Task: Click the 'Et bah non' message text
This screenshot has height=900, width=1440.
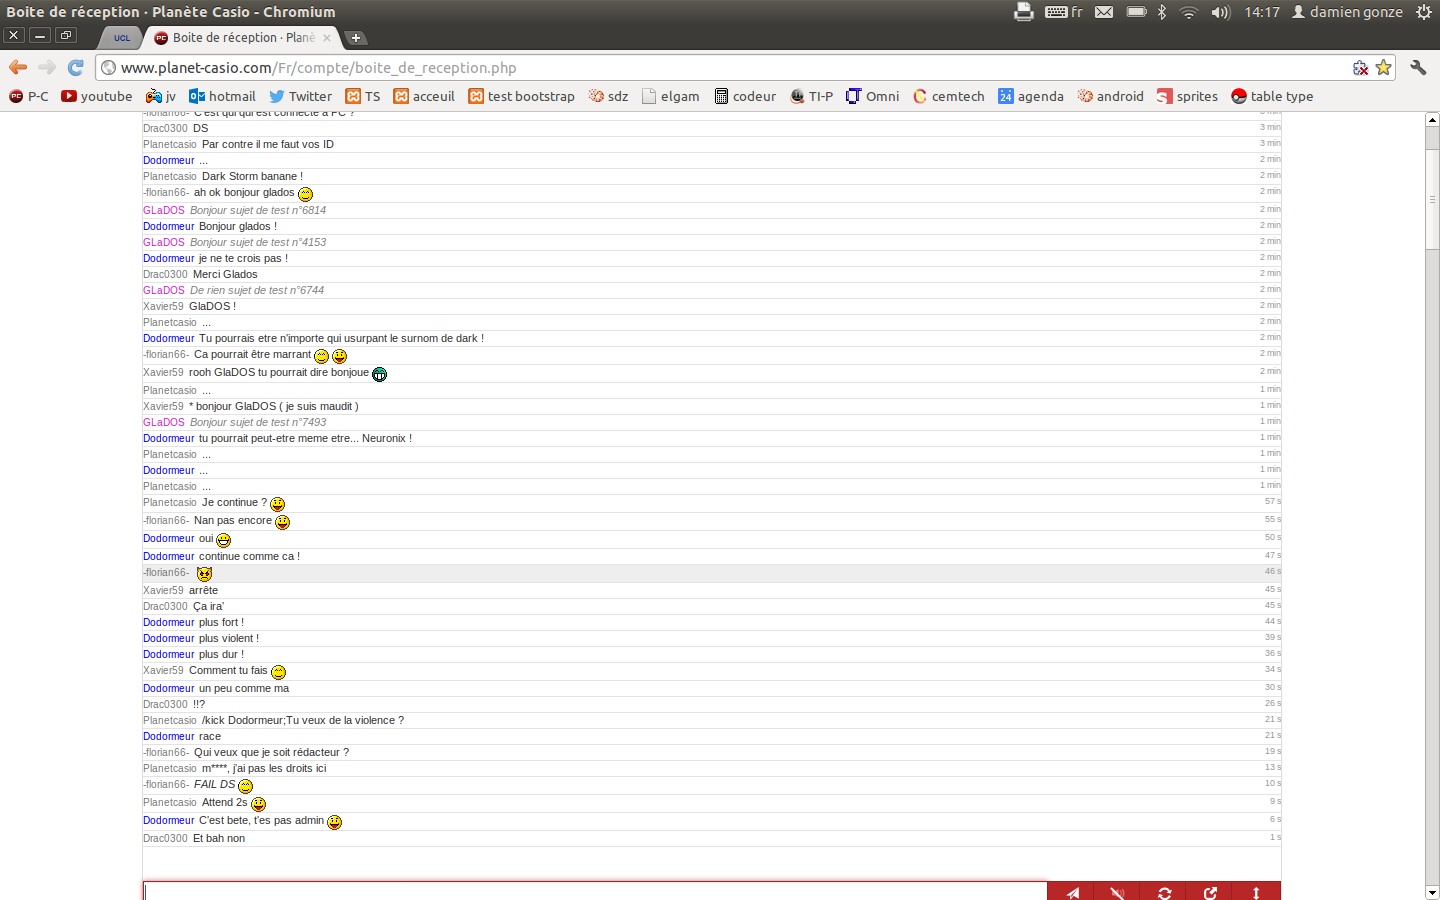Action: tap(219, 838)
